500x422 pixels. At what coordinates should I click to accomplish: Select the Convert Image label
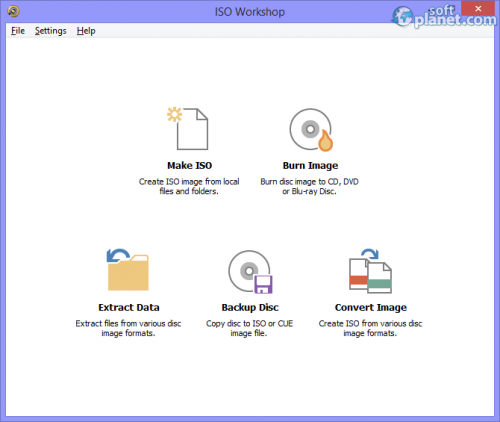[371, 307]
